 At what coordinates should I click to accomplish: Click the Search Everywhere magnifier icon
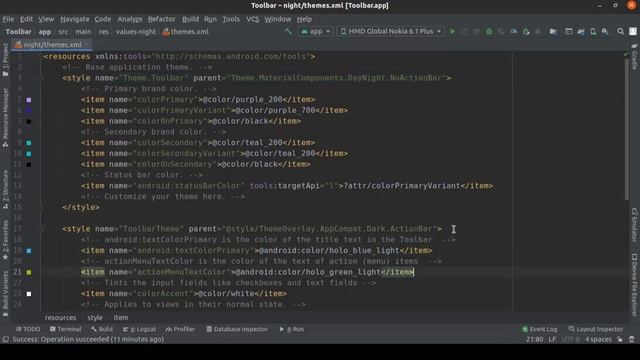click(620, 31)
